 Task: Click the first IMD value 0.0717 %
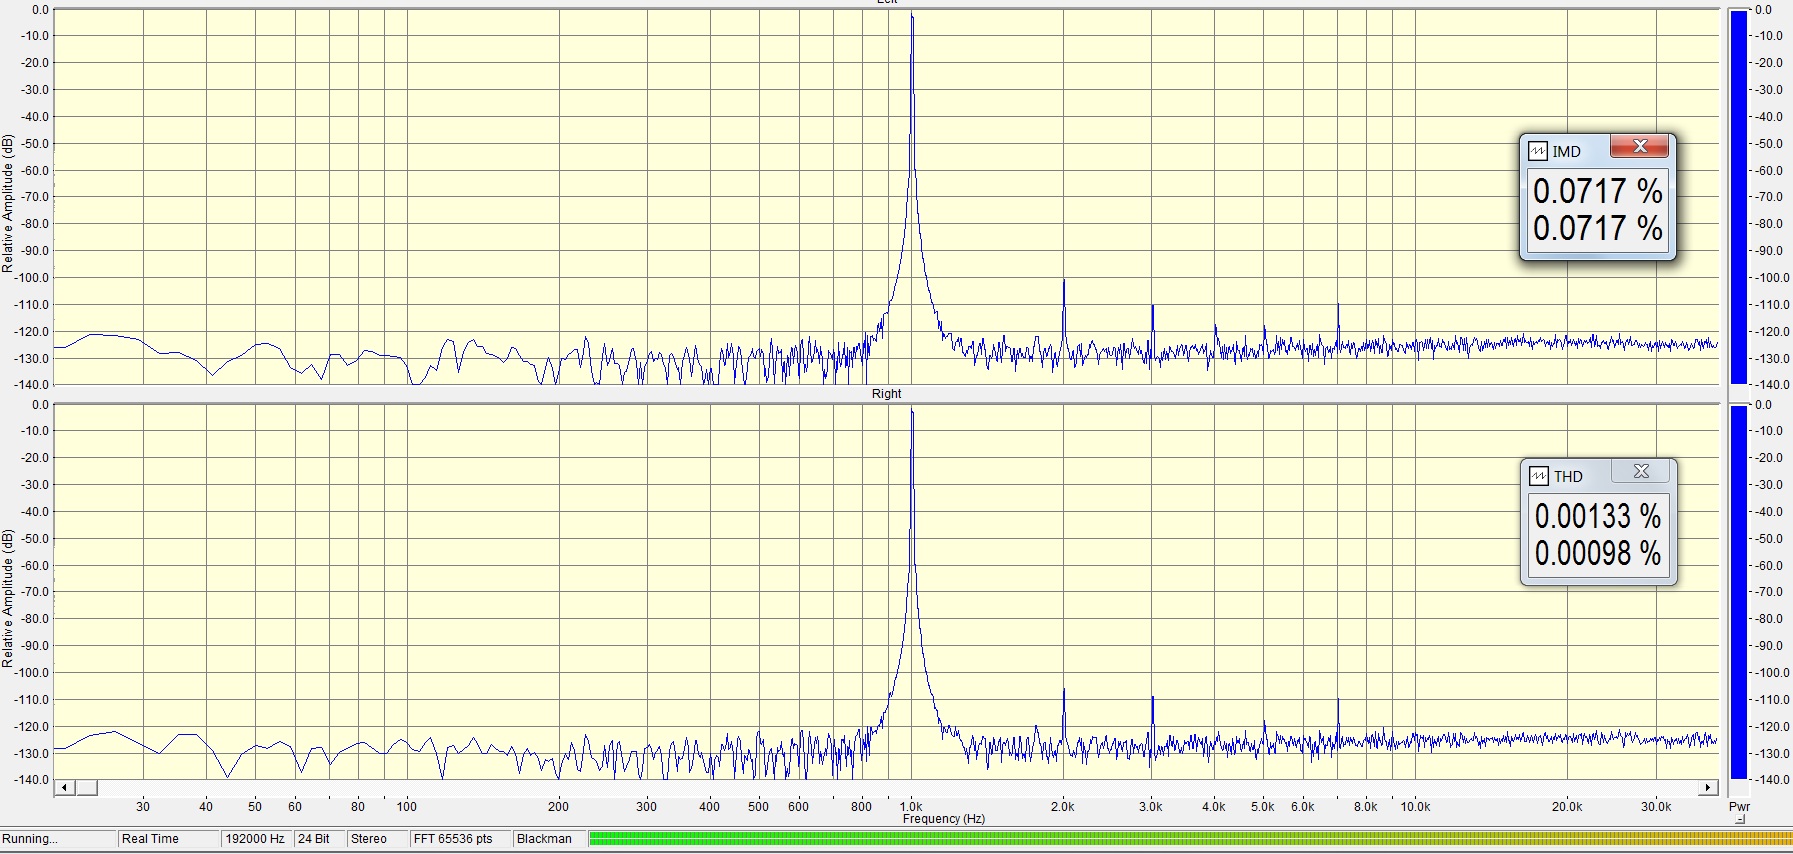coord(1597,190)
